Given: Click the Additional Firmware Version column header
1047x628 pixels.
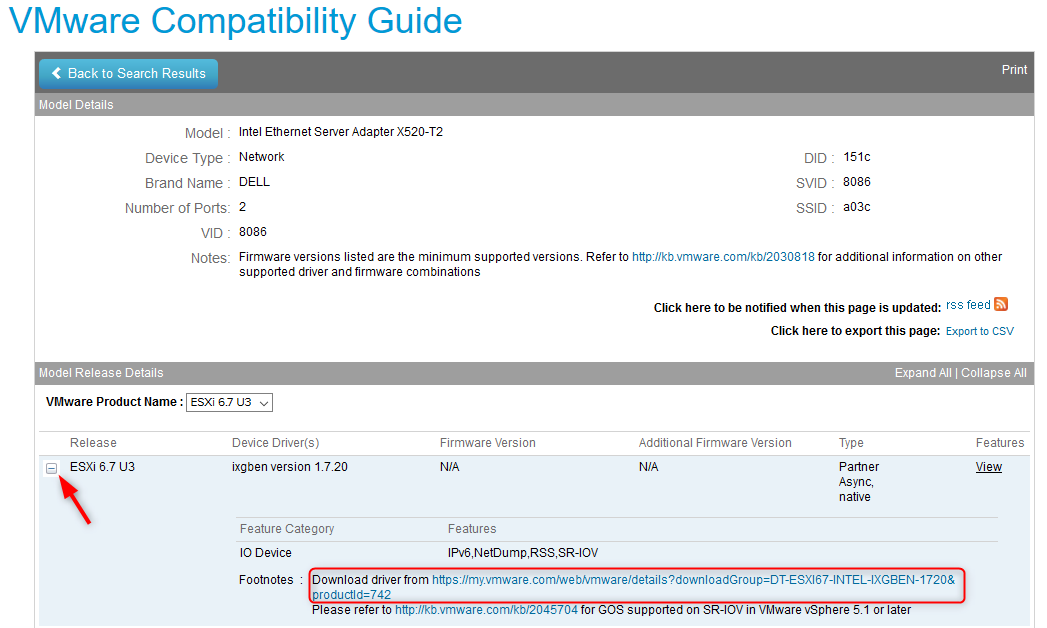Looking at the screenshot, I should pyautogui.click(x=715, y=443).
